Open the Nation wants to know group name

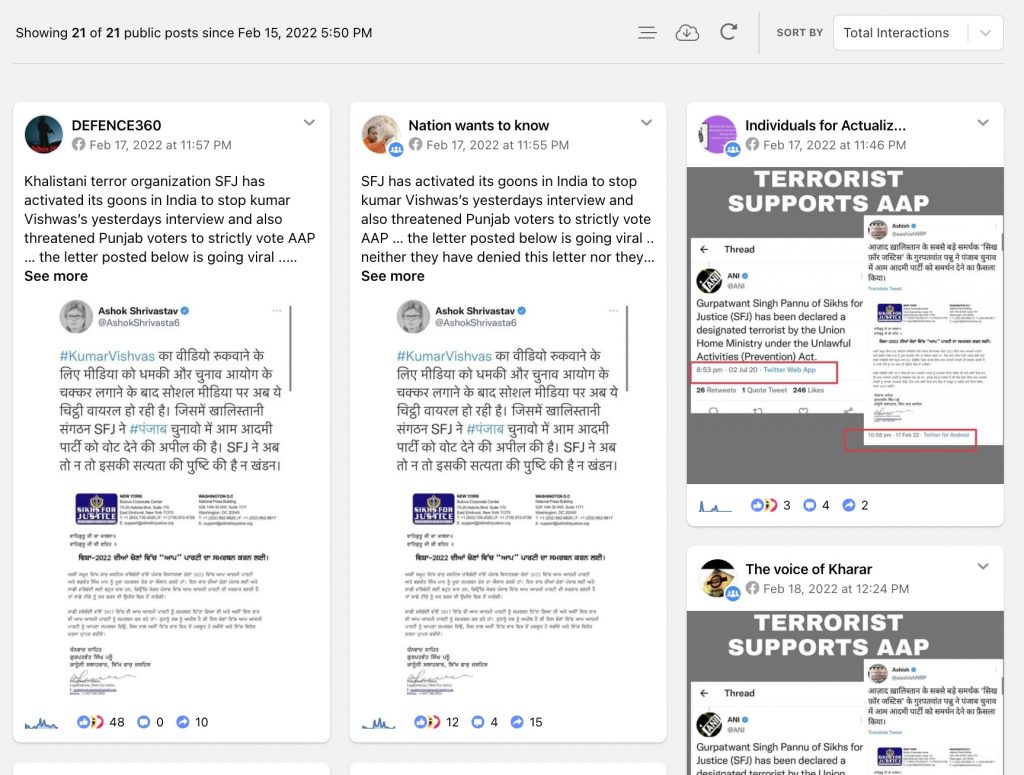click(479, 125)
